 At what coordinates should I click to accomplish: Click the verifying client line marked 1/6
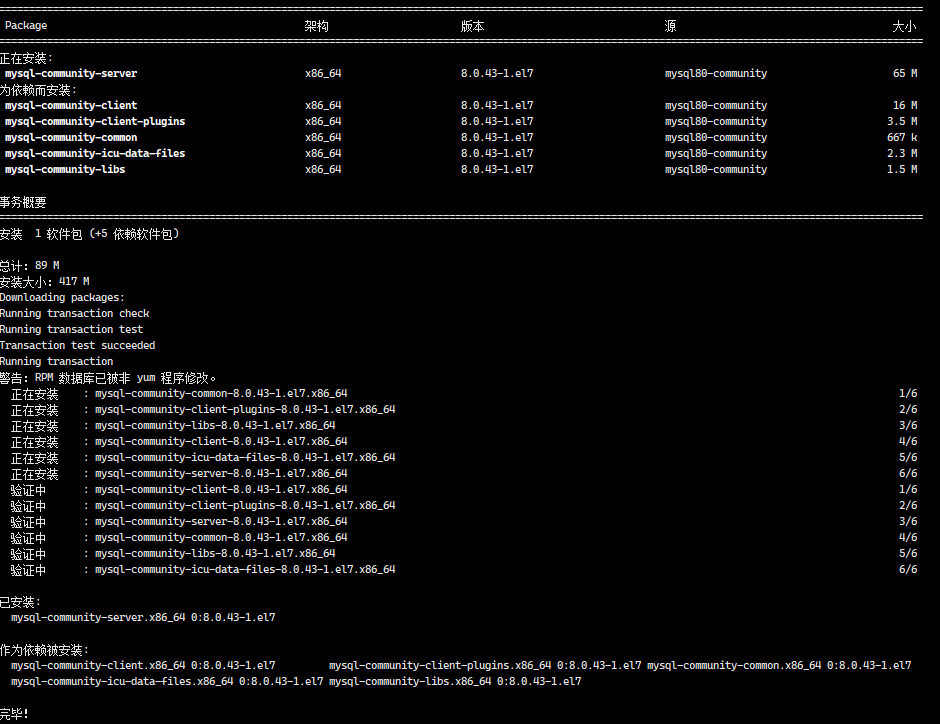click(x=464, y=490)
